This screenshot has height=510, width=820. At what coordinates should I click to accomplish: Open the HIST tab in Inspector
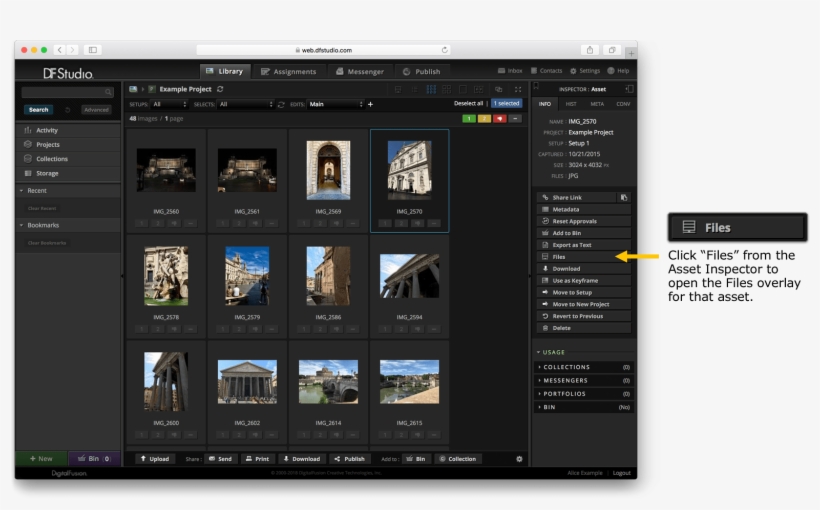[571, 104]
